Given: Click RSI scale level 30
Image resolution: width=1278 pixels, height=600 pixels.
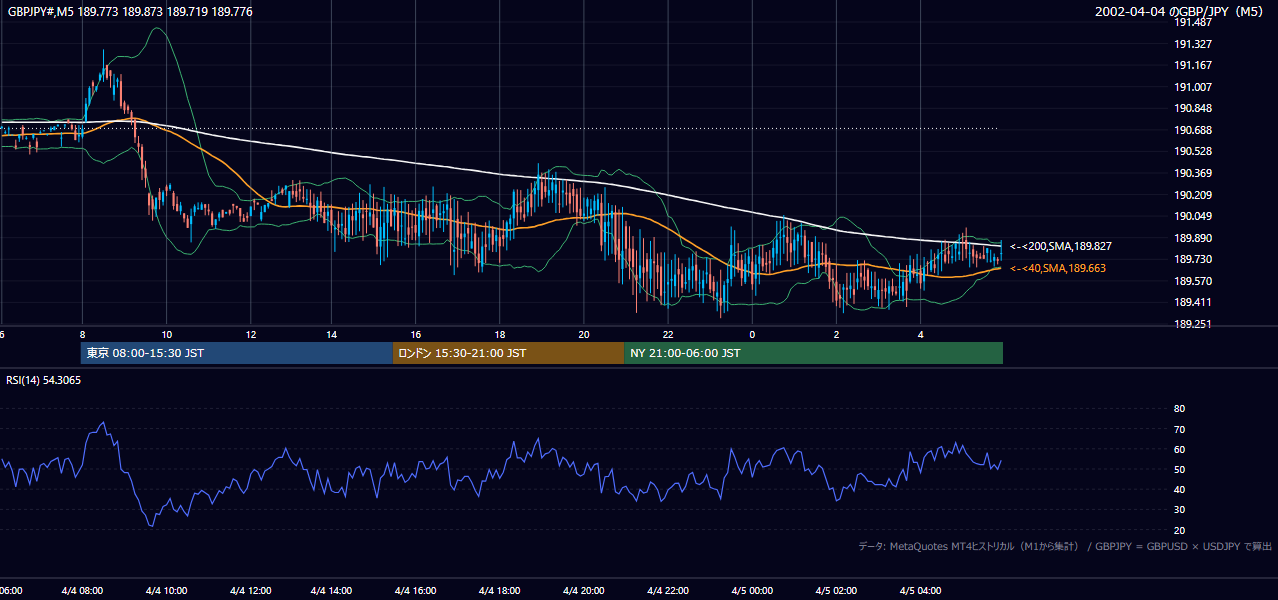Looking at the screenshot, I should [x=1179, y=510].
